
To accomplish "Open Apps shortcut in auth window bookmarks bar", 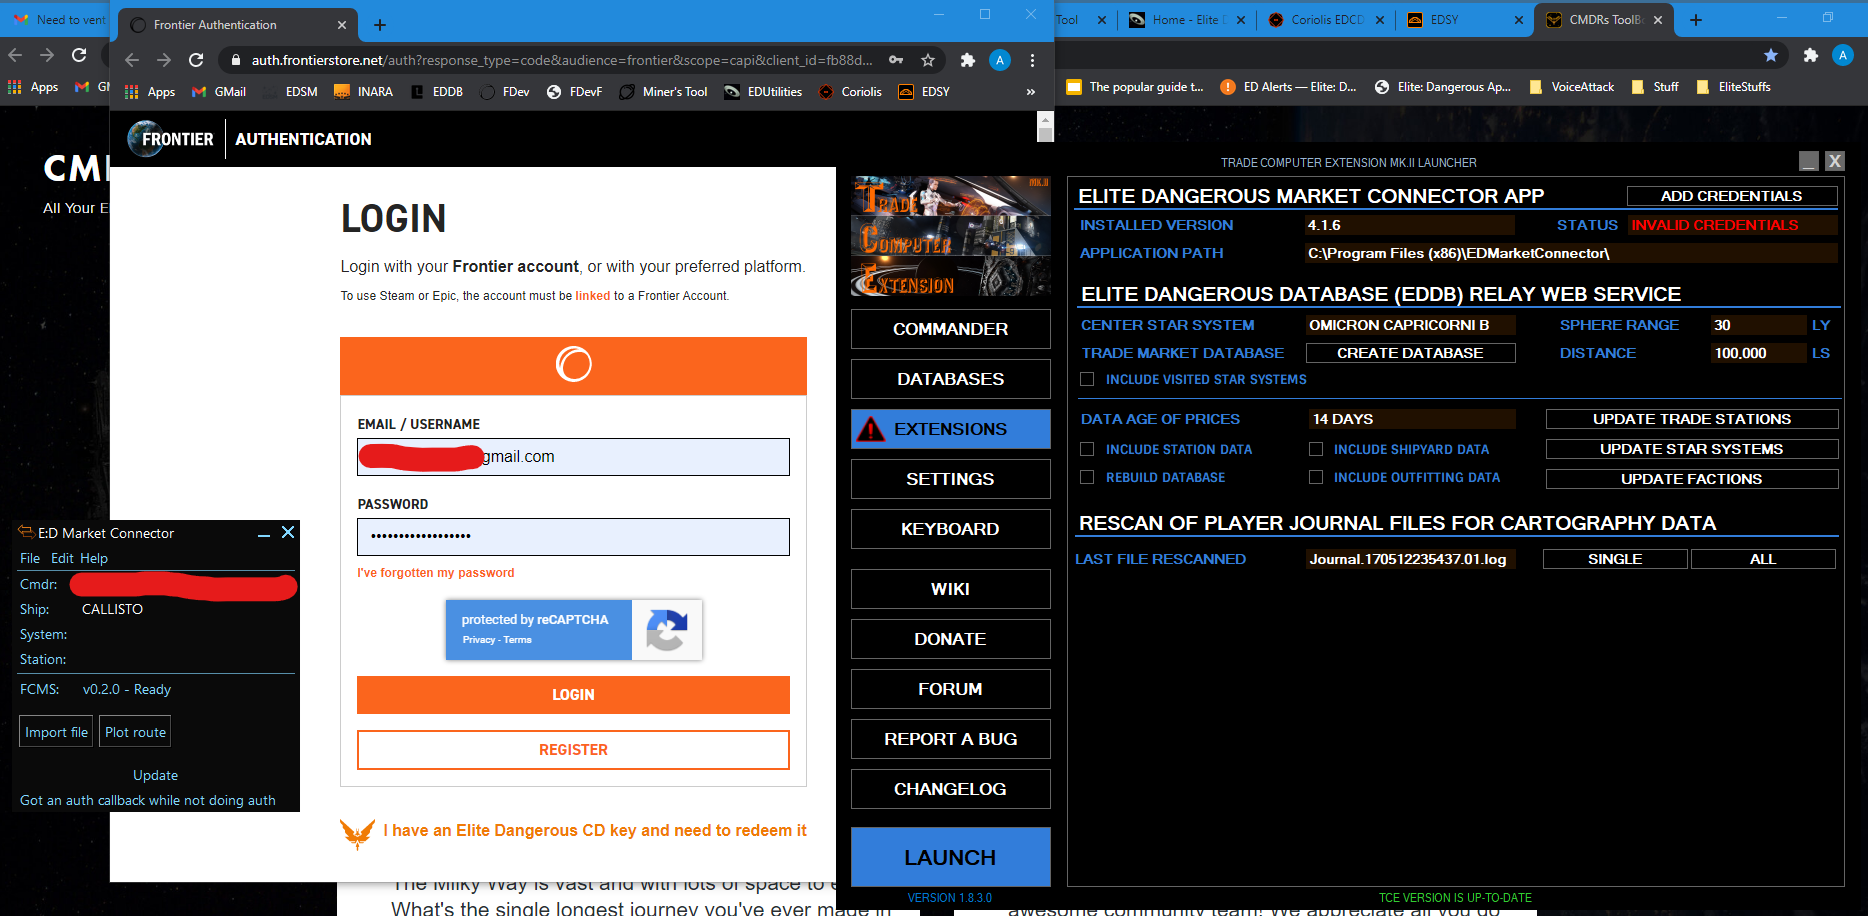I will pyautogui.click(x=150, y=92).
